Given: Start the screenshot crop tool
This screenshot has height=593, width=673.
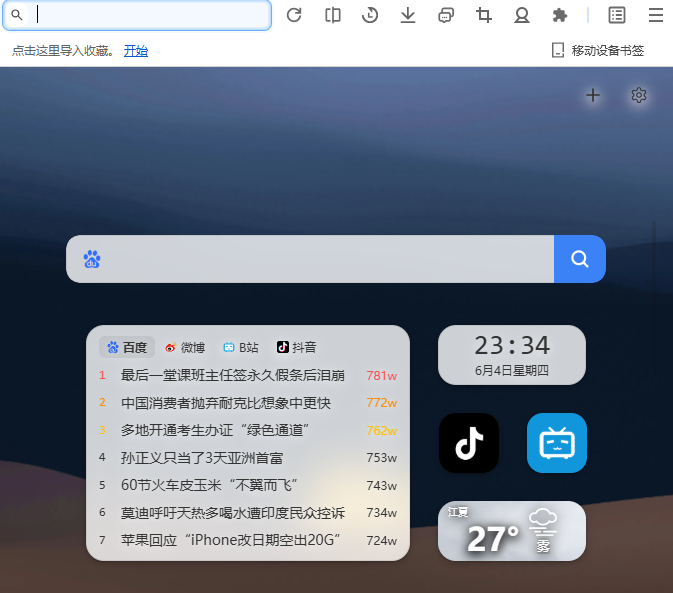Looking at the screenshot, I should point(484,15).
